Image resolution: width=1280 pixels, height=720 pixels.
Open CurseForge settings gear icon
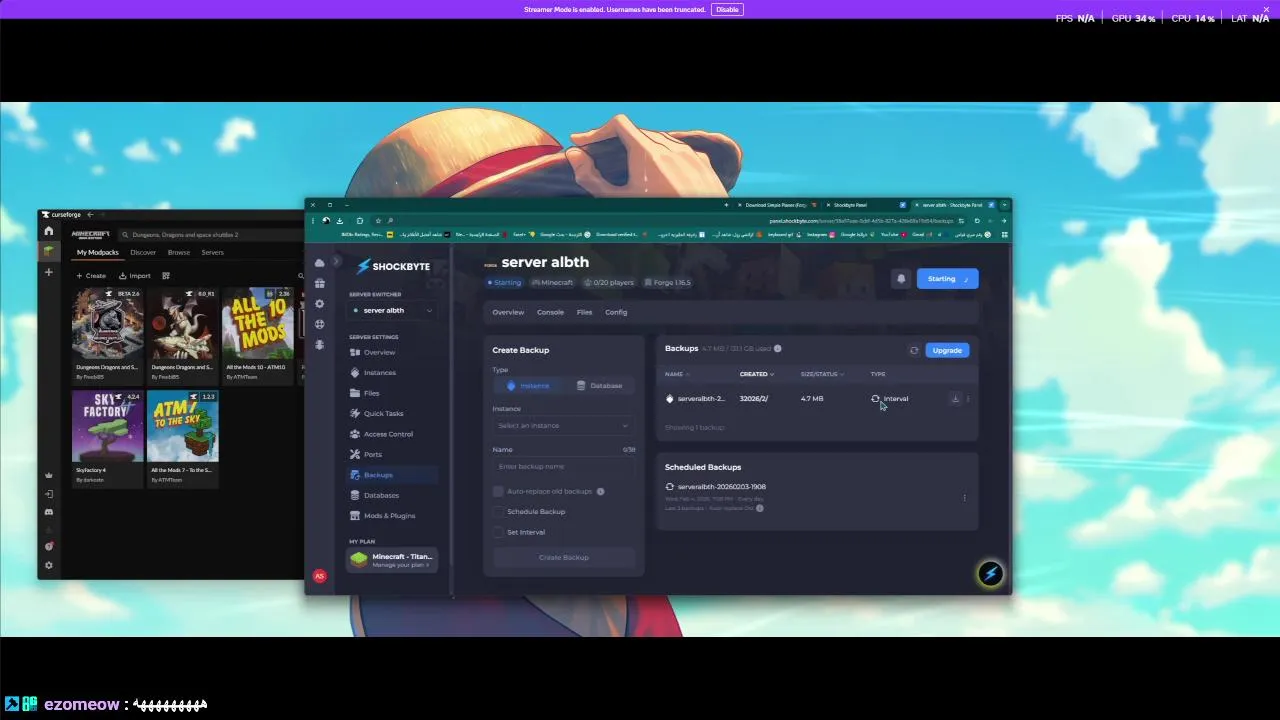48,565
